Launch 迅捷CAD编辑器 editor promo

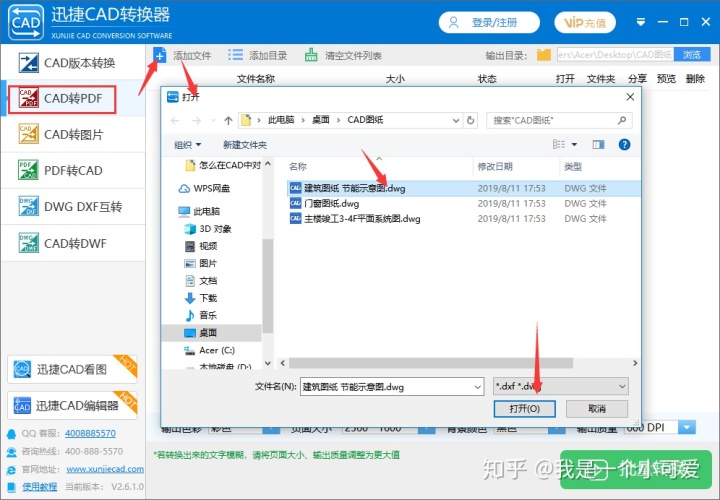(72, 405)
